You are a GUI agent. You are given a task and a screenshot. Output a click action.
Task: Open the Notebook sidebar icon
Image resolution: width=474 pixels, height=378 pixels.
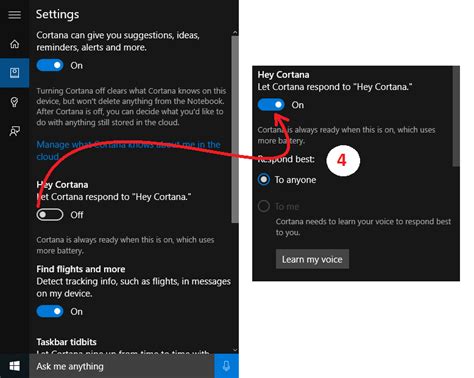tap(14, 73)
